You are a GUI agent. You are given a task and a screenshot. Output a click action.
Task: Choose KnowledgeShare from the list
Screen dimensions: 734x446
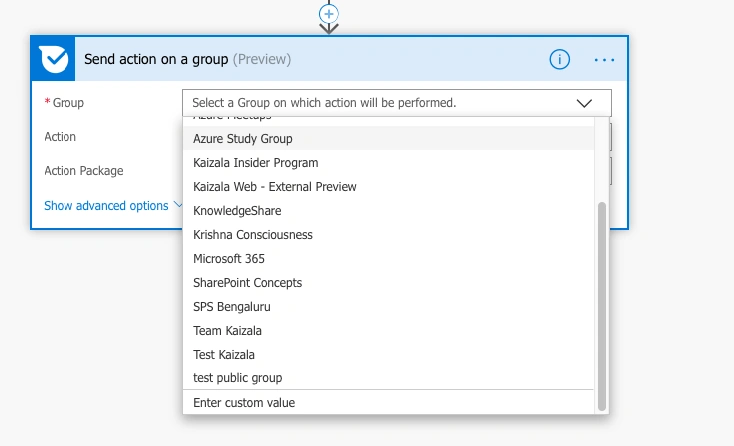[389, 211]
